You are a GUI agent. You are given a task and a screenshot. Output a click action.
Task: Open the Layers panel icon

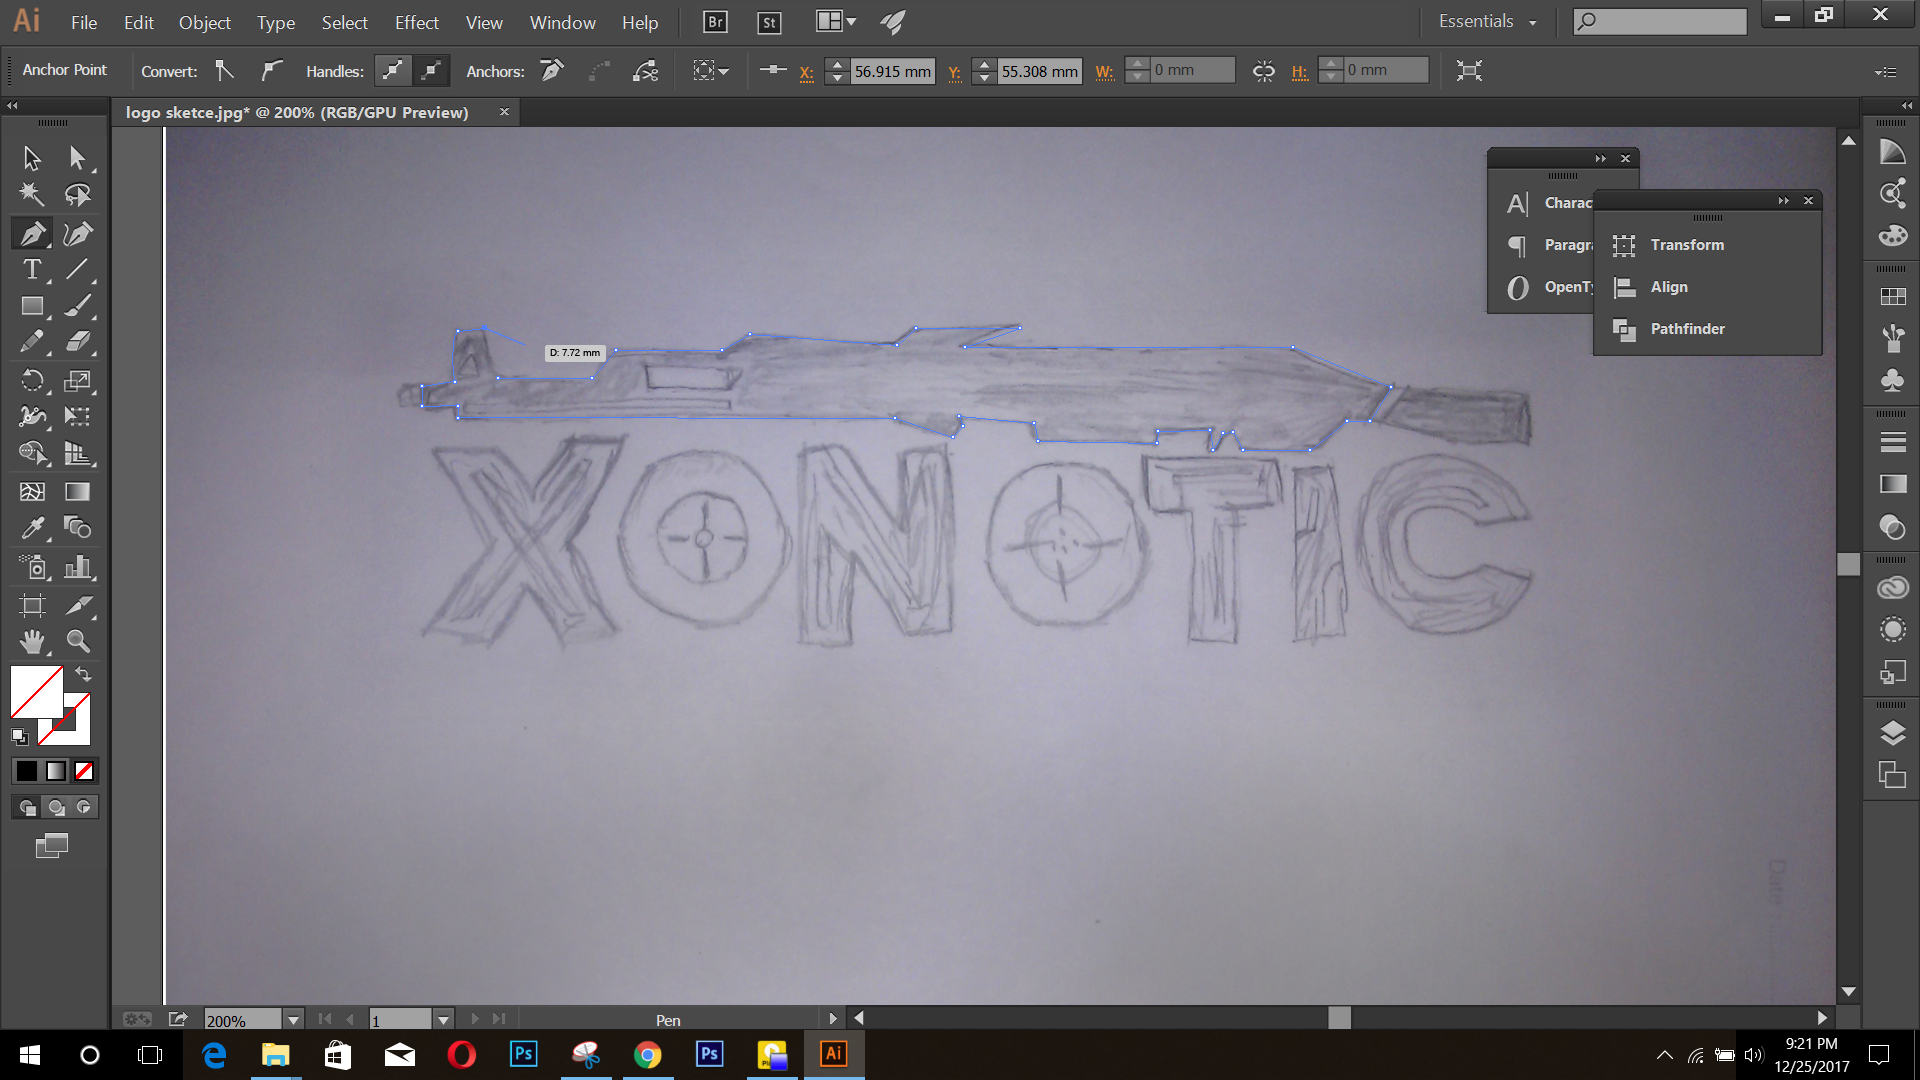(x=1892, y=733)
